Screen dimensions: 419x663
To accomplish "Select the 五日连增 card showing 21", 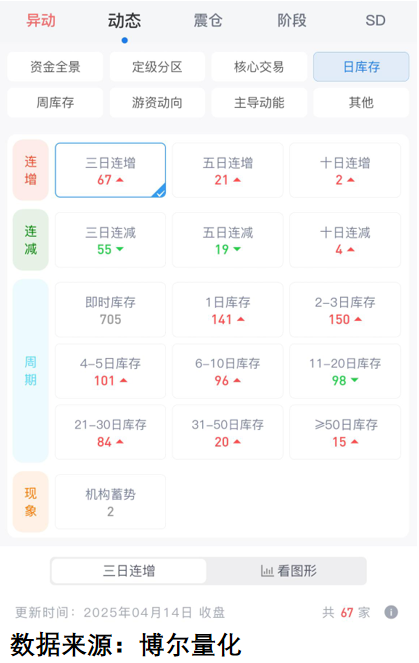I will coord(227,170).
